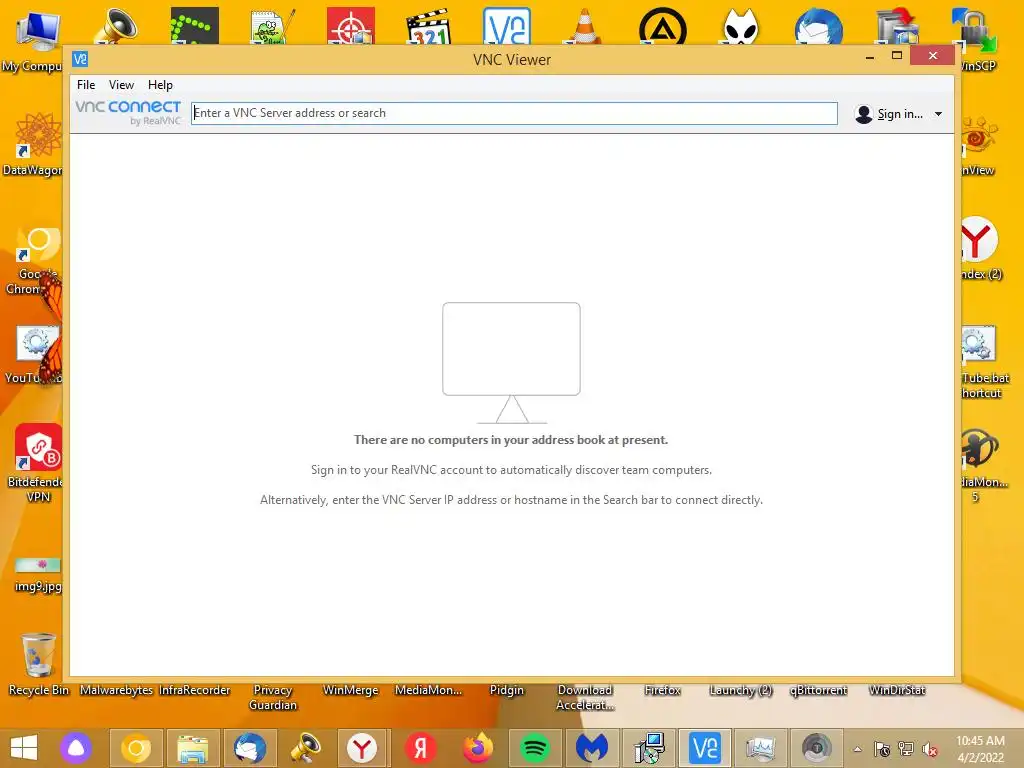
Task: Select the Launchy (2) desktop label
Action: (741, 690)
